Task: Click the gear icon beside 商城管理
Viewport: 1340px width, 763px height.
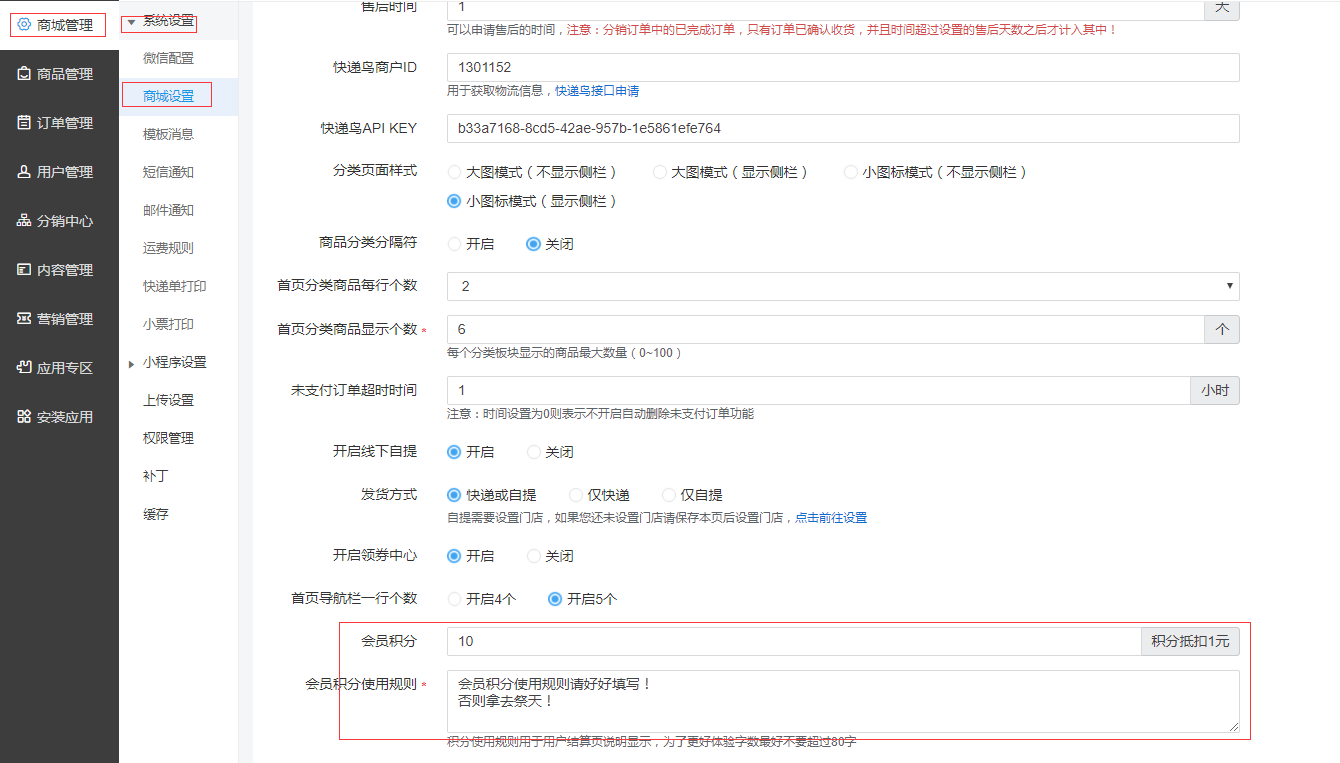Action: point(24,25)
